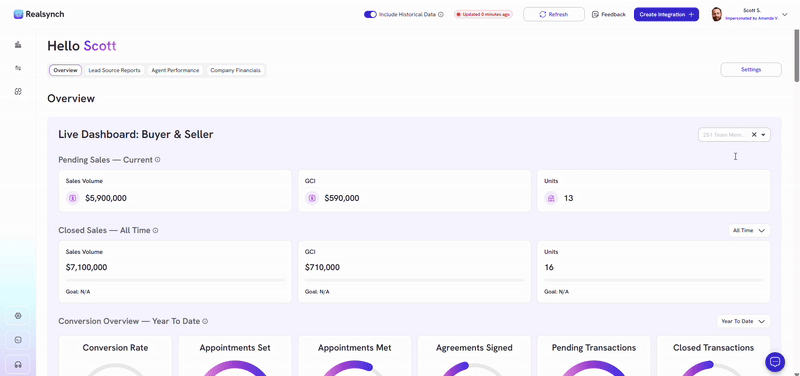800x376 pixels.
Task: Open the chat bubble widget
Action: (775, 362)
